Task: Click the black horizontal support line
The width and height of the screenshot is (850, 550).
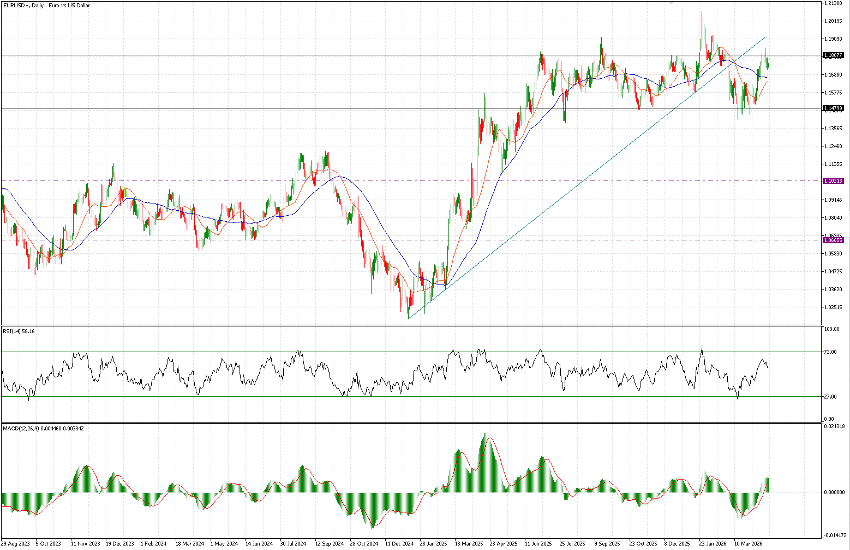Action: click(300, 107)
